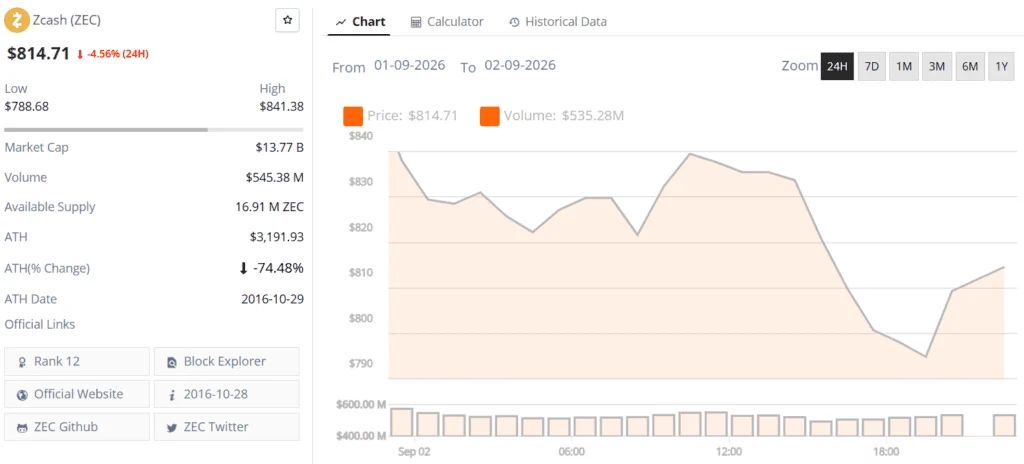Click the Rank 12 medal icon
1024x464 pixels.
click(x=23, y=361)
